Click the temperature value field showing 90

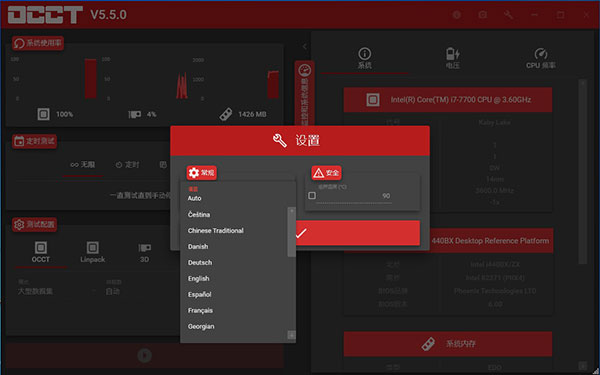[x=354, y=196]
